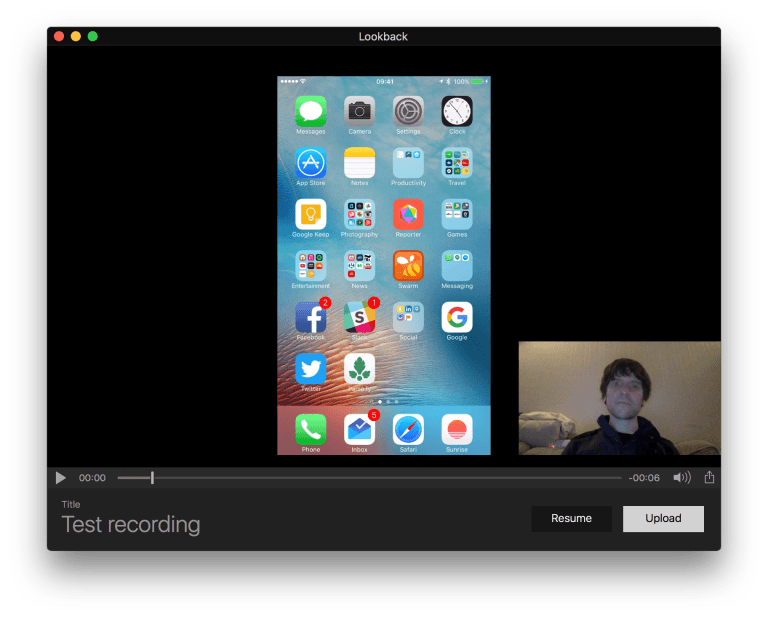Open the News folder
768x618 pixels.
point(360,266)
